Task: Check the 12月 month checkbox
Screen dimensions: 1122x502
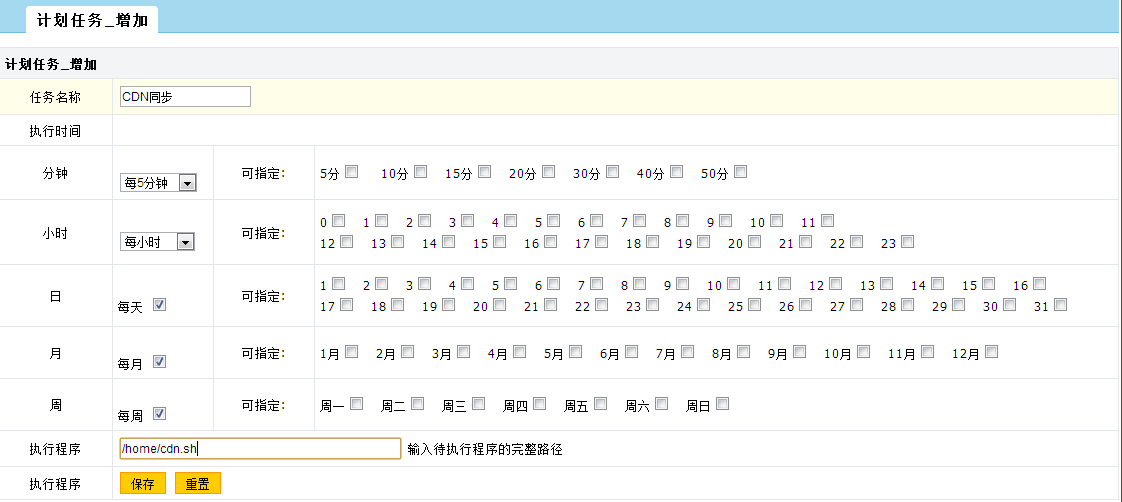Action: point(991,352)
